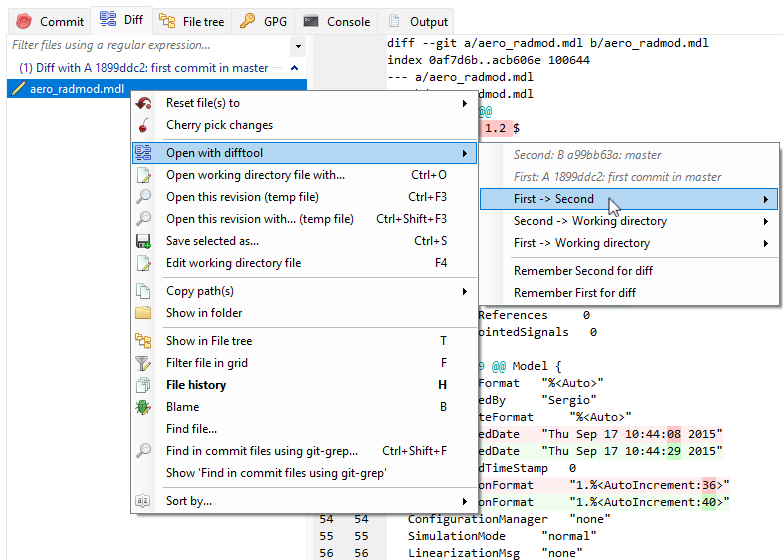Choose Edit working directory file
This screenshot has width=783, height=560.
pyautogui.click(x=305, y=263)
